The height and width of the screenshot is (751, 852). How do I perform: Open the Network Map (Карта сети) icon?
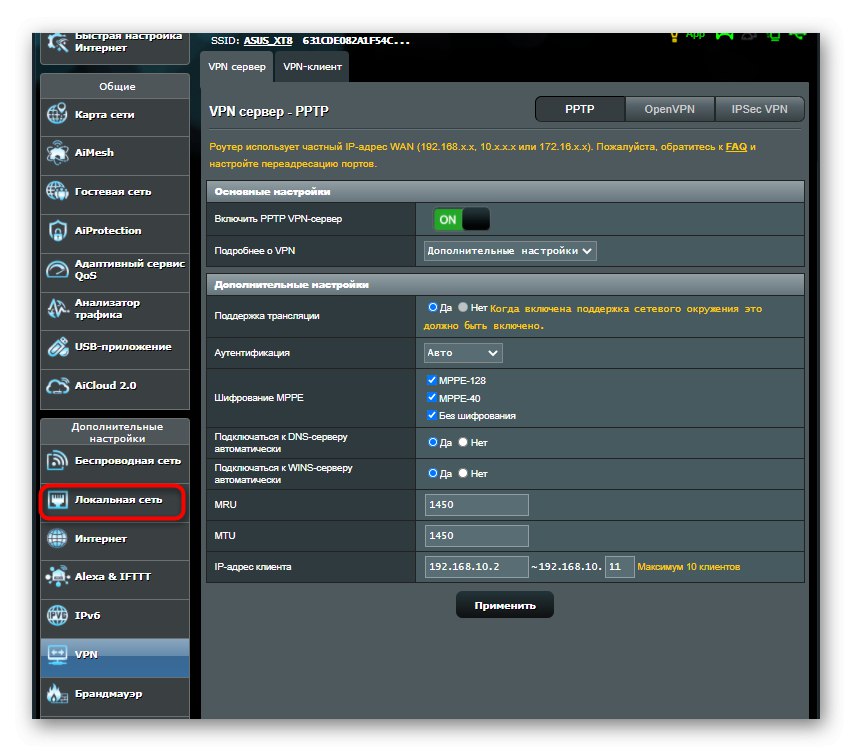tap(57, 114)
